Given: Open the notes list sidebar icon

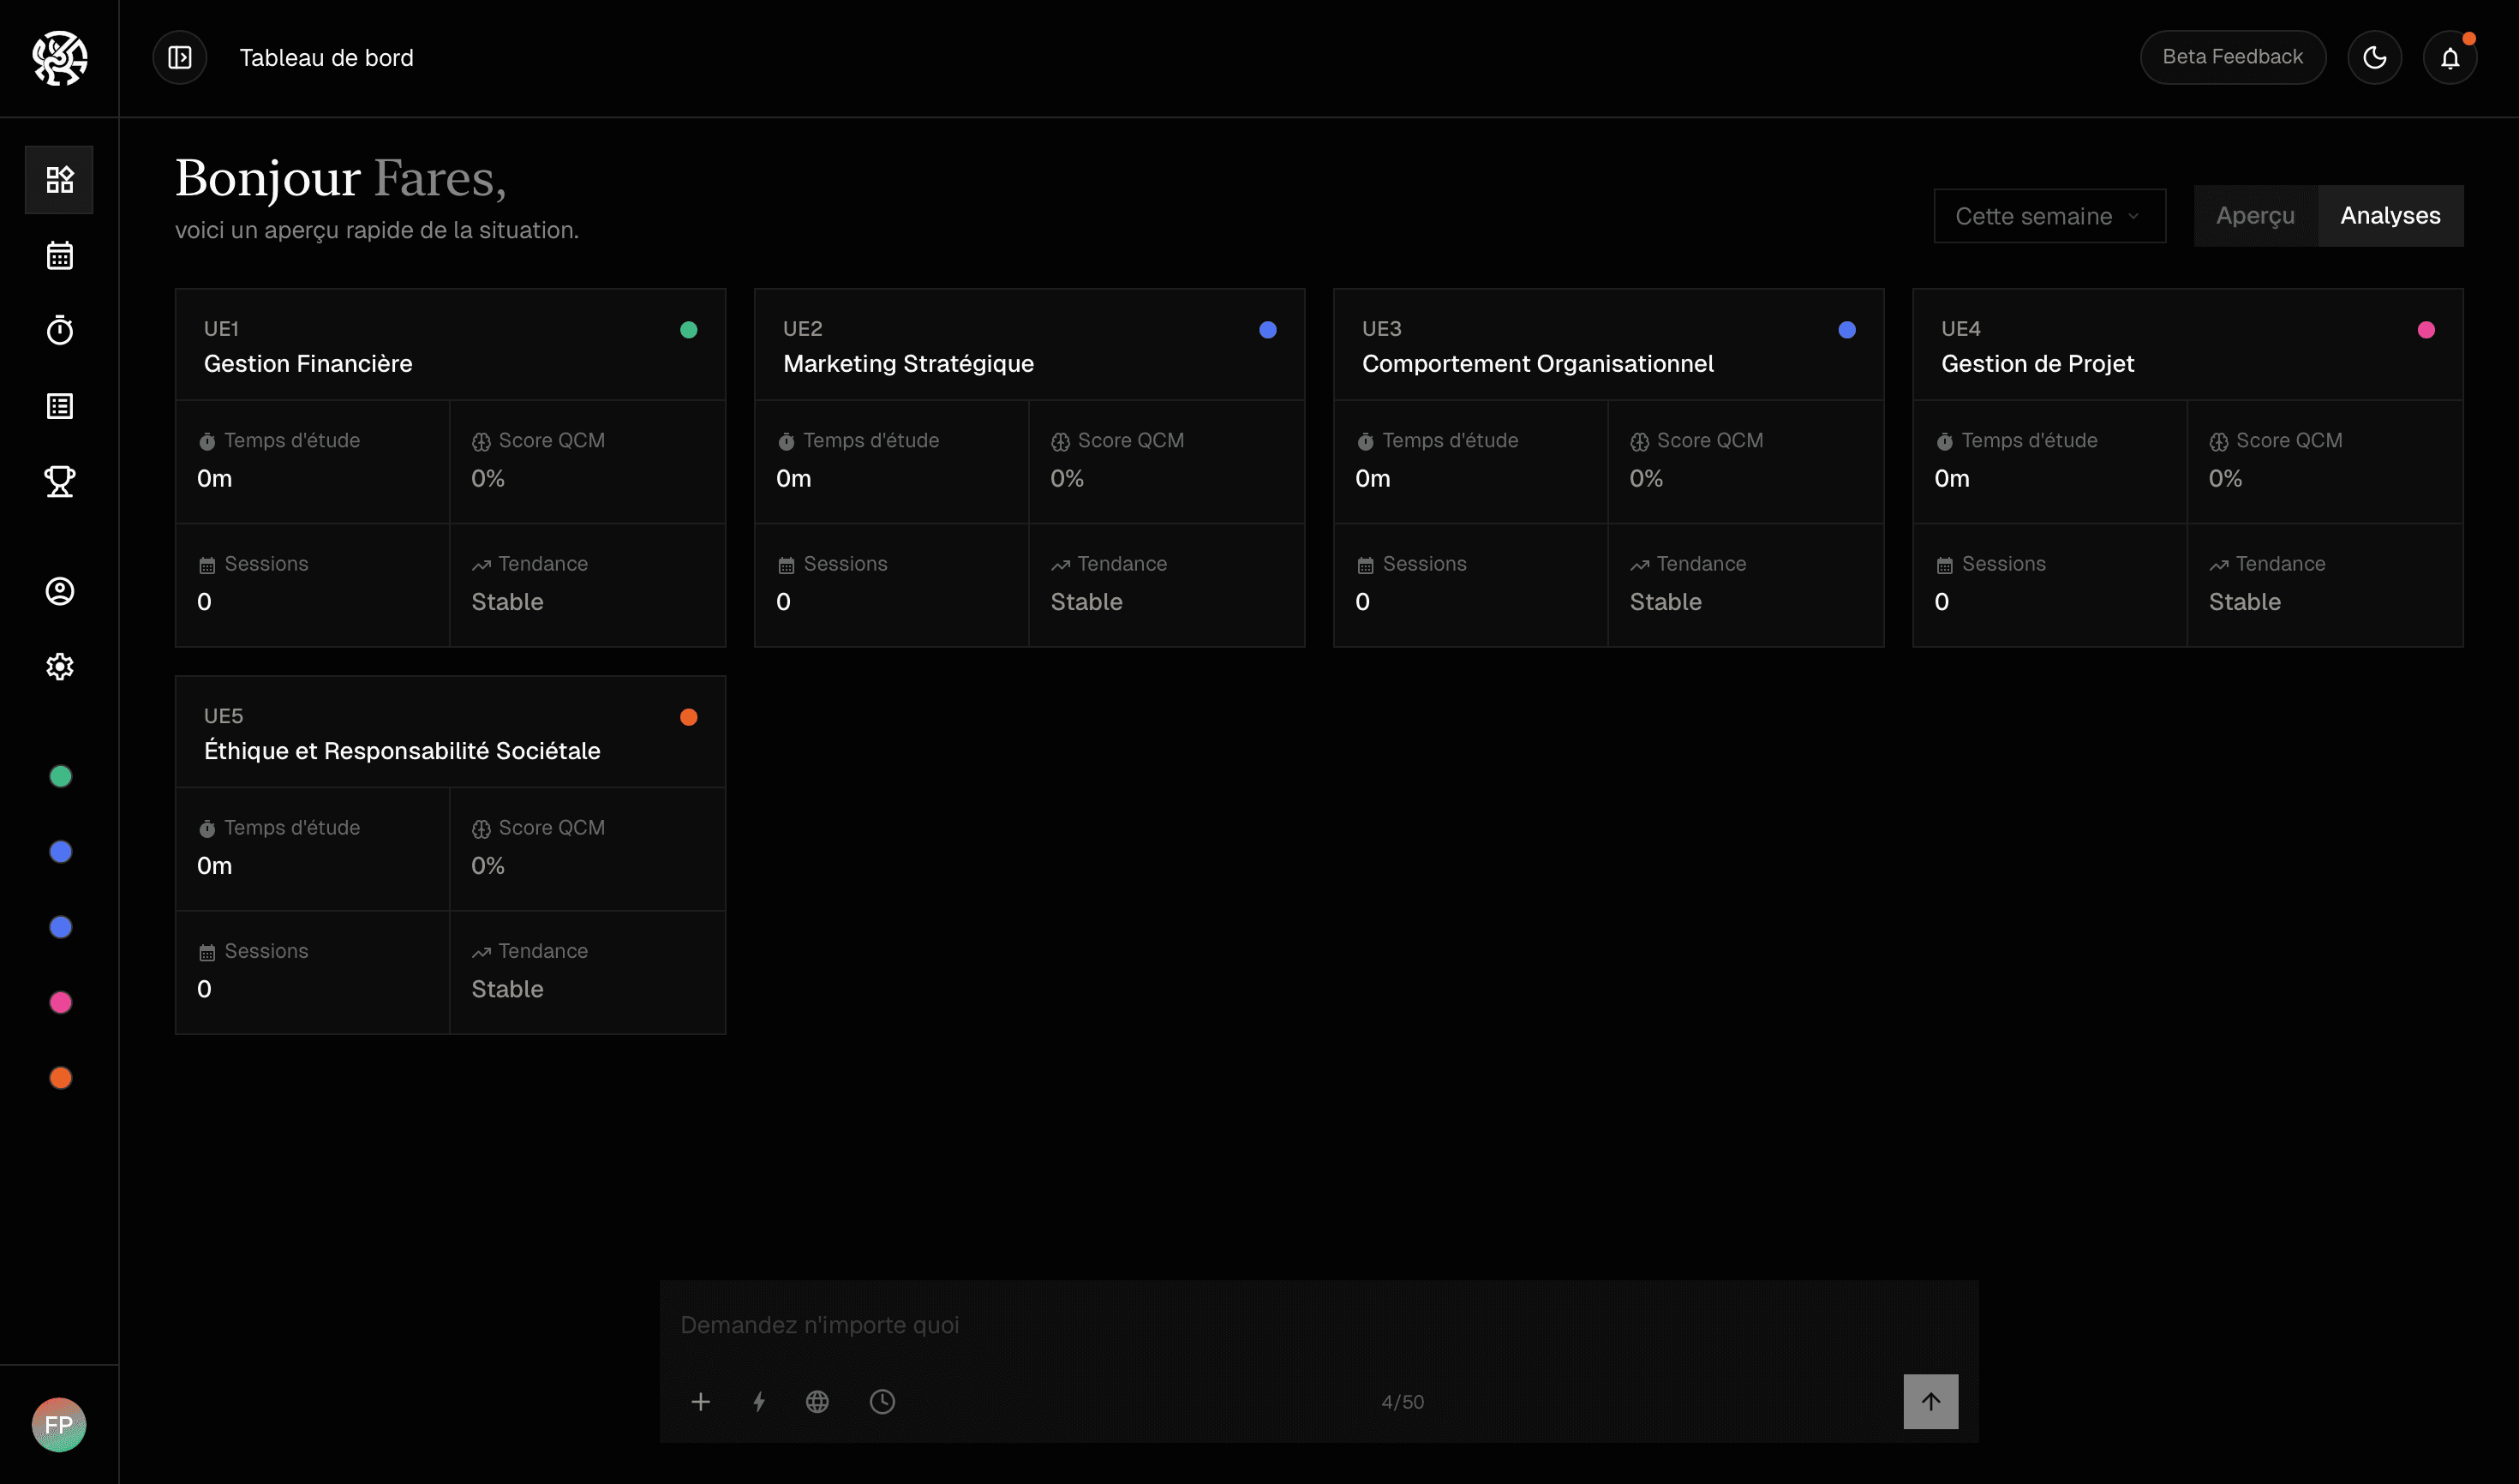Looking at the screenshot, I should point(59,405).
